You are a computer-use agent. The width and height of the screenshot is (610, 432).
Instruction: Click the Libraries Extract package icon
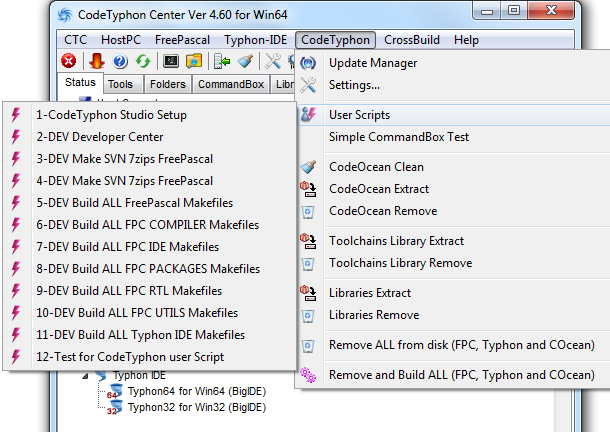(x=308, y=293)
